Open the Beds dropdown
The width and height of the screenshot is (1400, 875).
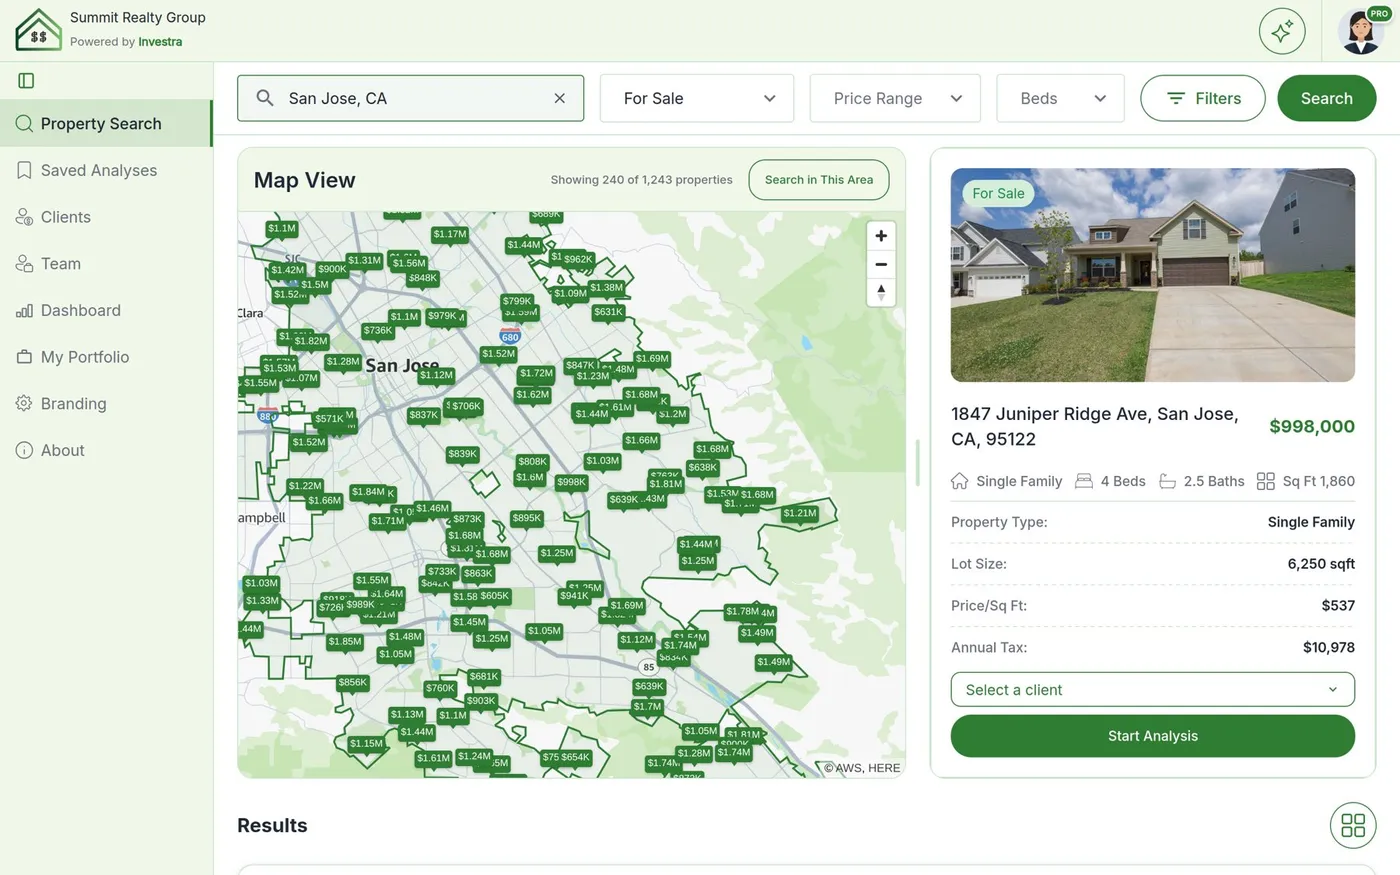pyautogui.click(x=1060, y=98)
